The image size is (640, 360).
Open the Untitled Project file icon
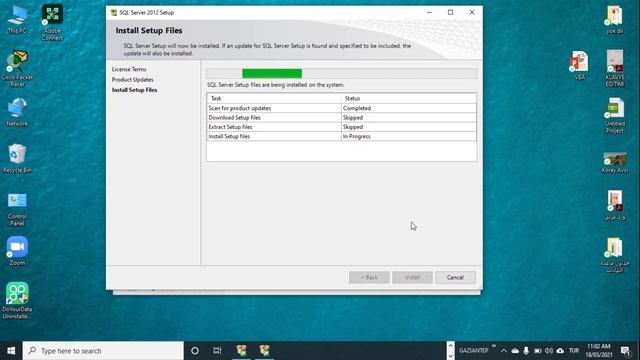[x=615, y=116]
